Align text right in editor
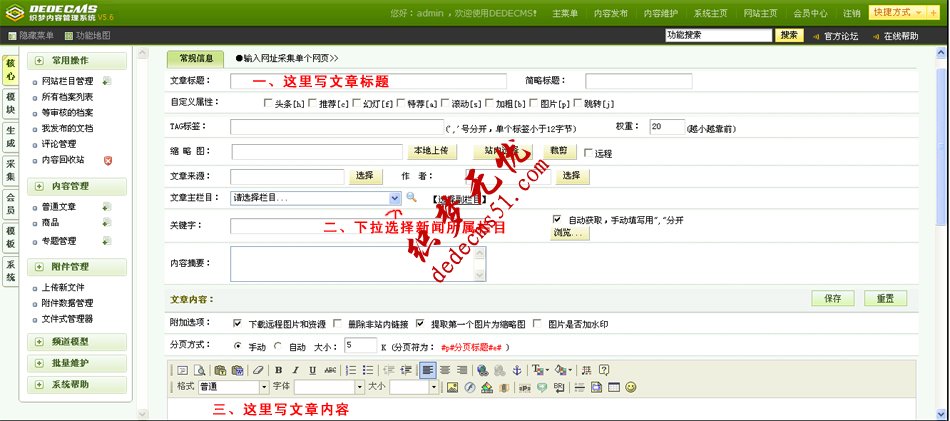Image resolution: width=950 pixels, height=421 pixels. click(x=462, y=370)
